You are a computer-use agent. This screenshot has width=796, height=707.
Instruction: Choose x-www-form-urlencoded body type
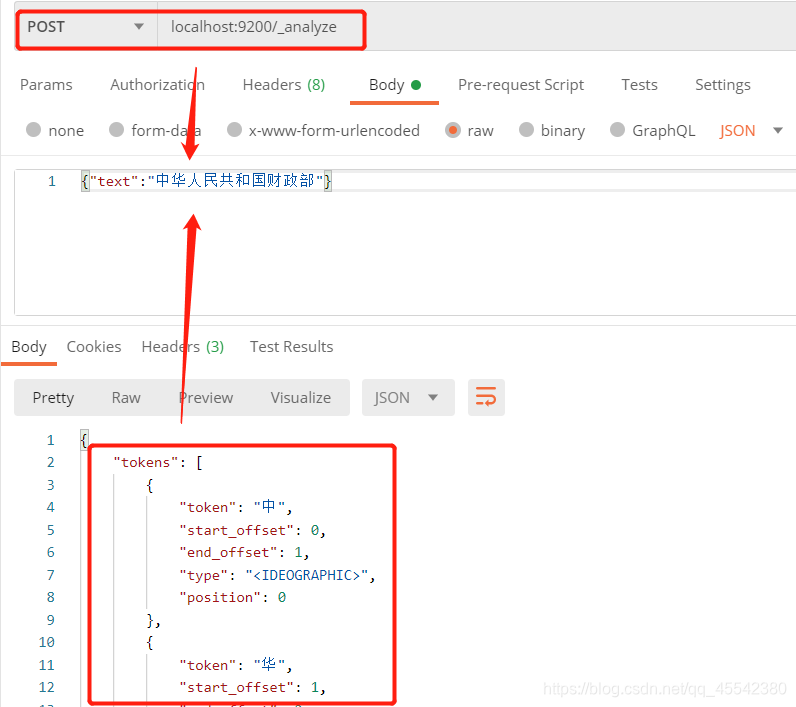point(234,130)
